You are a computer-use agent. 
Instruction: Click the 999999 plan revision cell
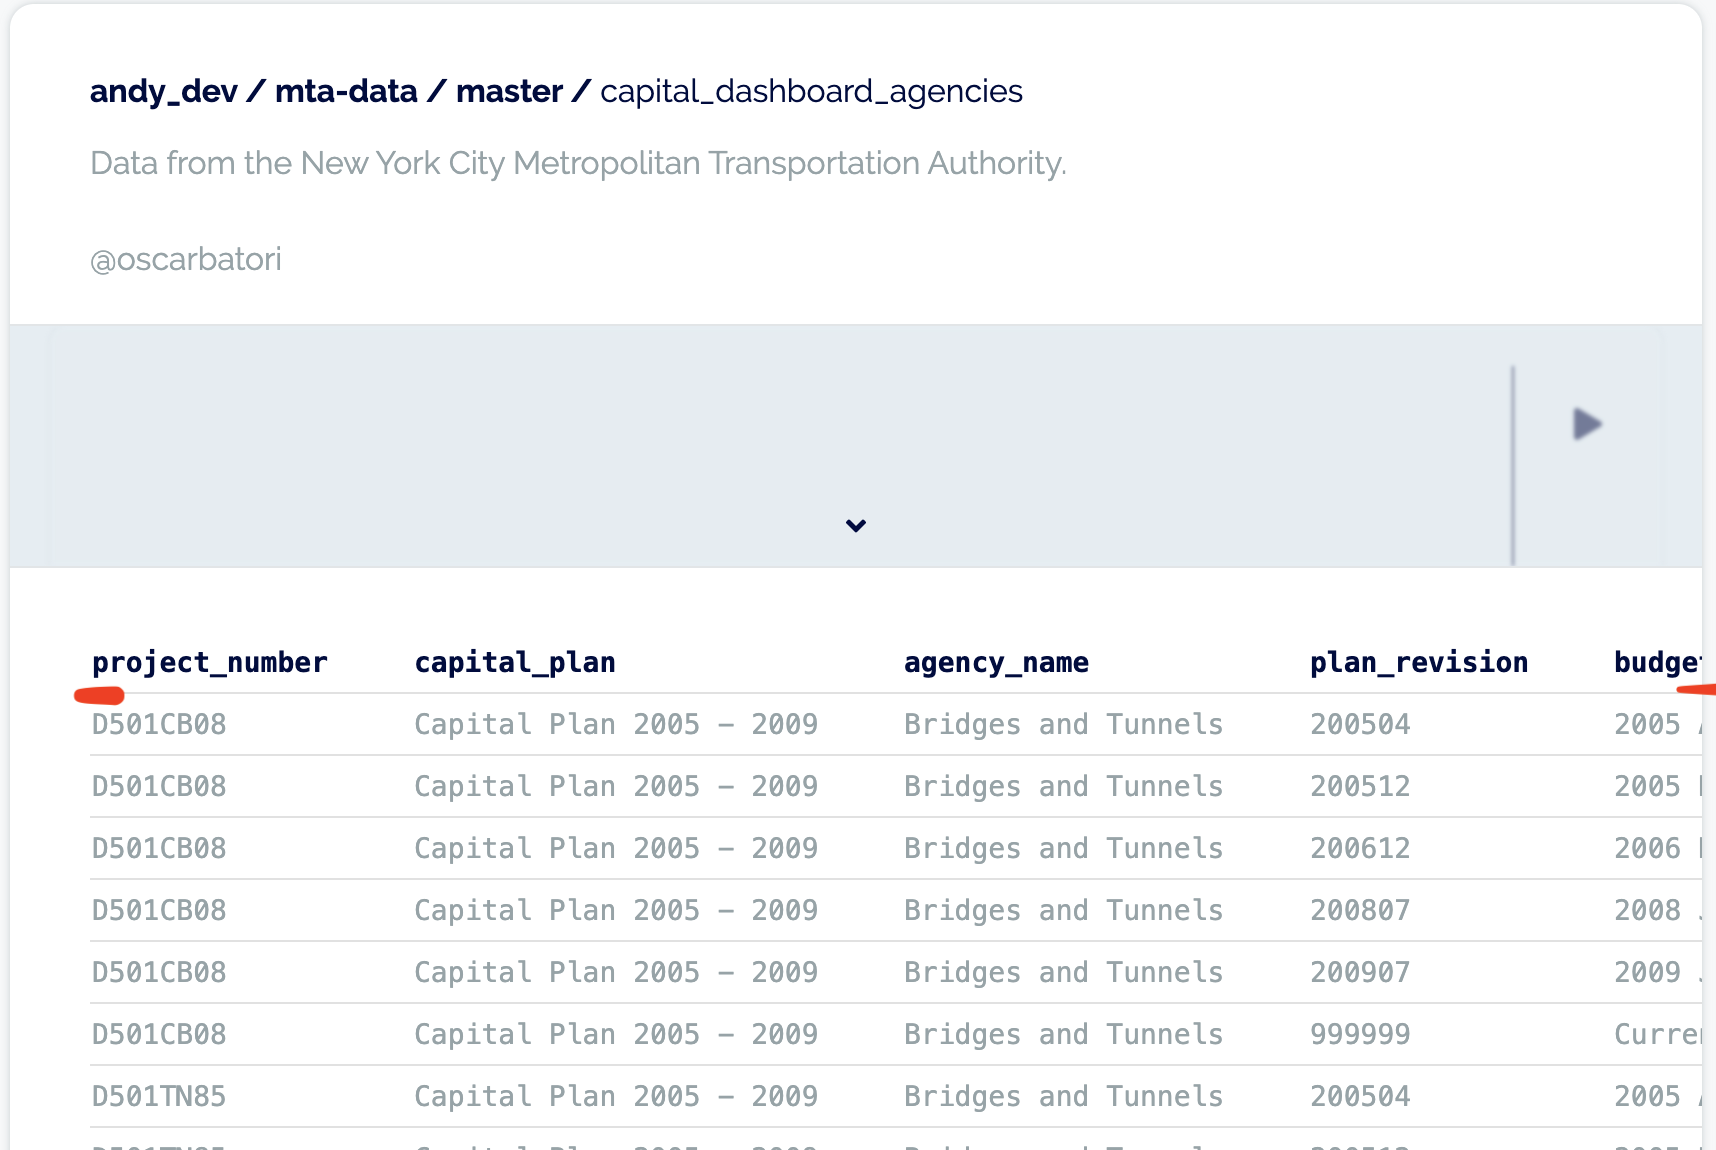click(1360, 1034)
